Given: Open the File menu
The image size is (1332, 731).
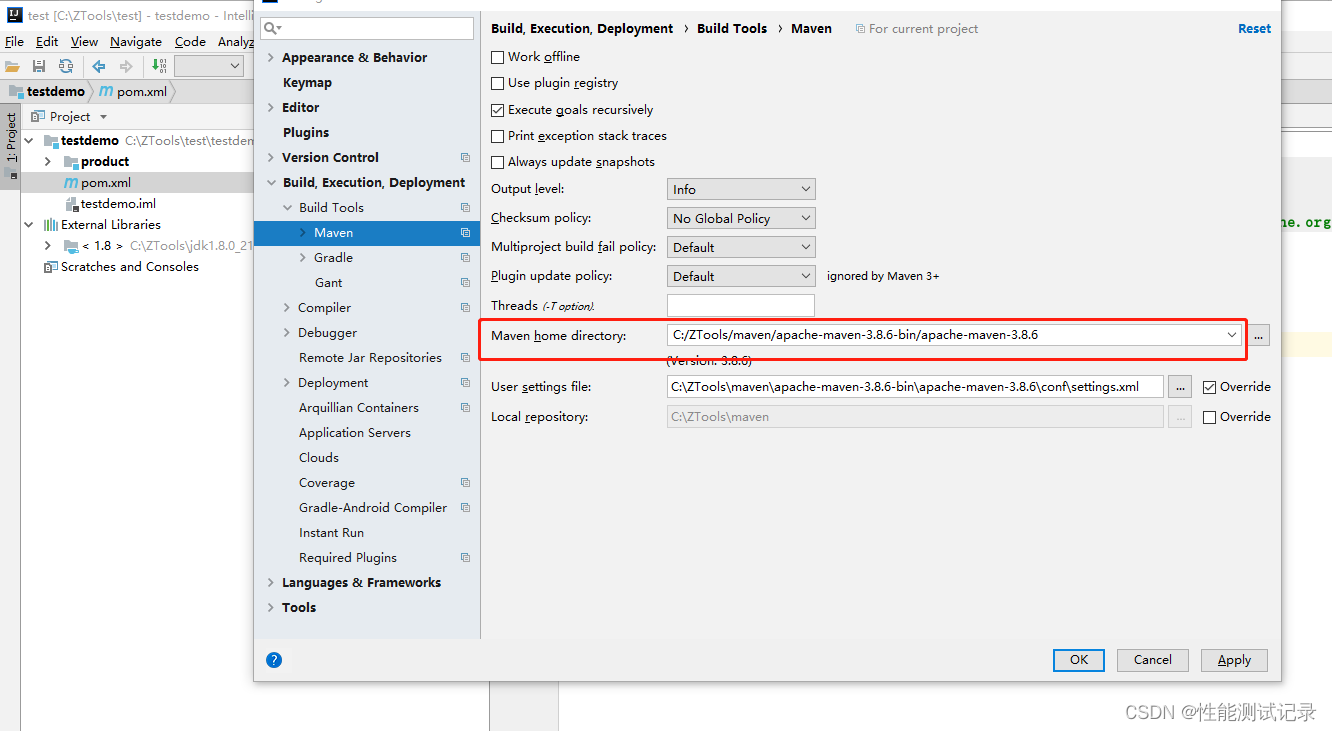Looking at the screenshot, I should click(x=14, y=41).
